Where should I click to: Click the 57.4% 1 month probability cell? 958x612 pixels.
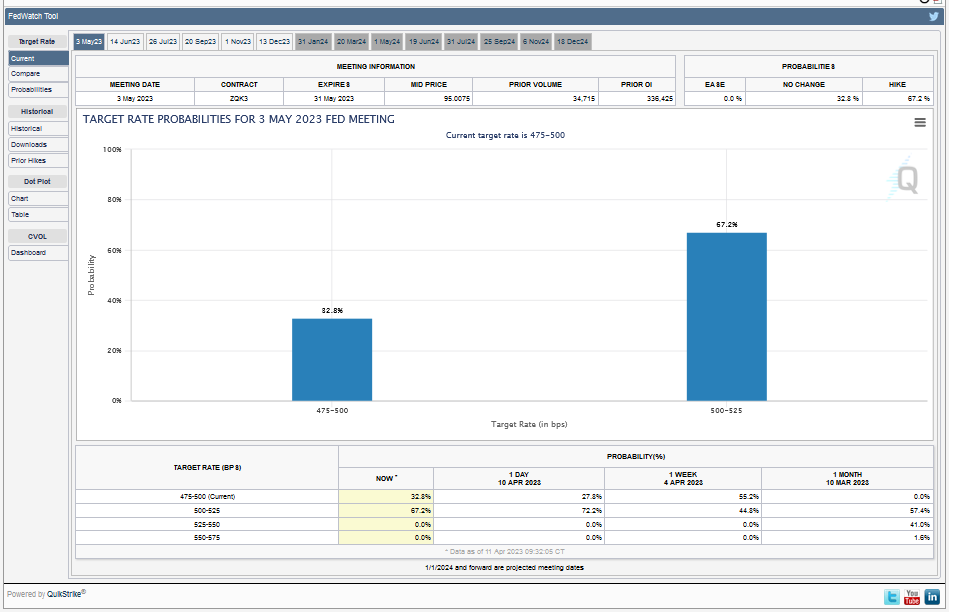tap(847, 511)
